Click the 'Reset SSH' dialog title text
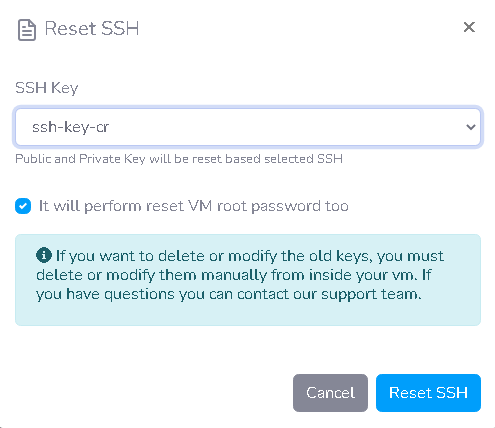Image resolution: width=495 pixels, height=428 pixels. 92,29
